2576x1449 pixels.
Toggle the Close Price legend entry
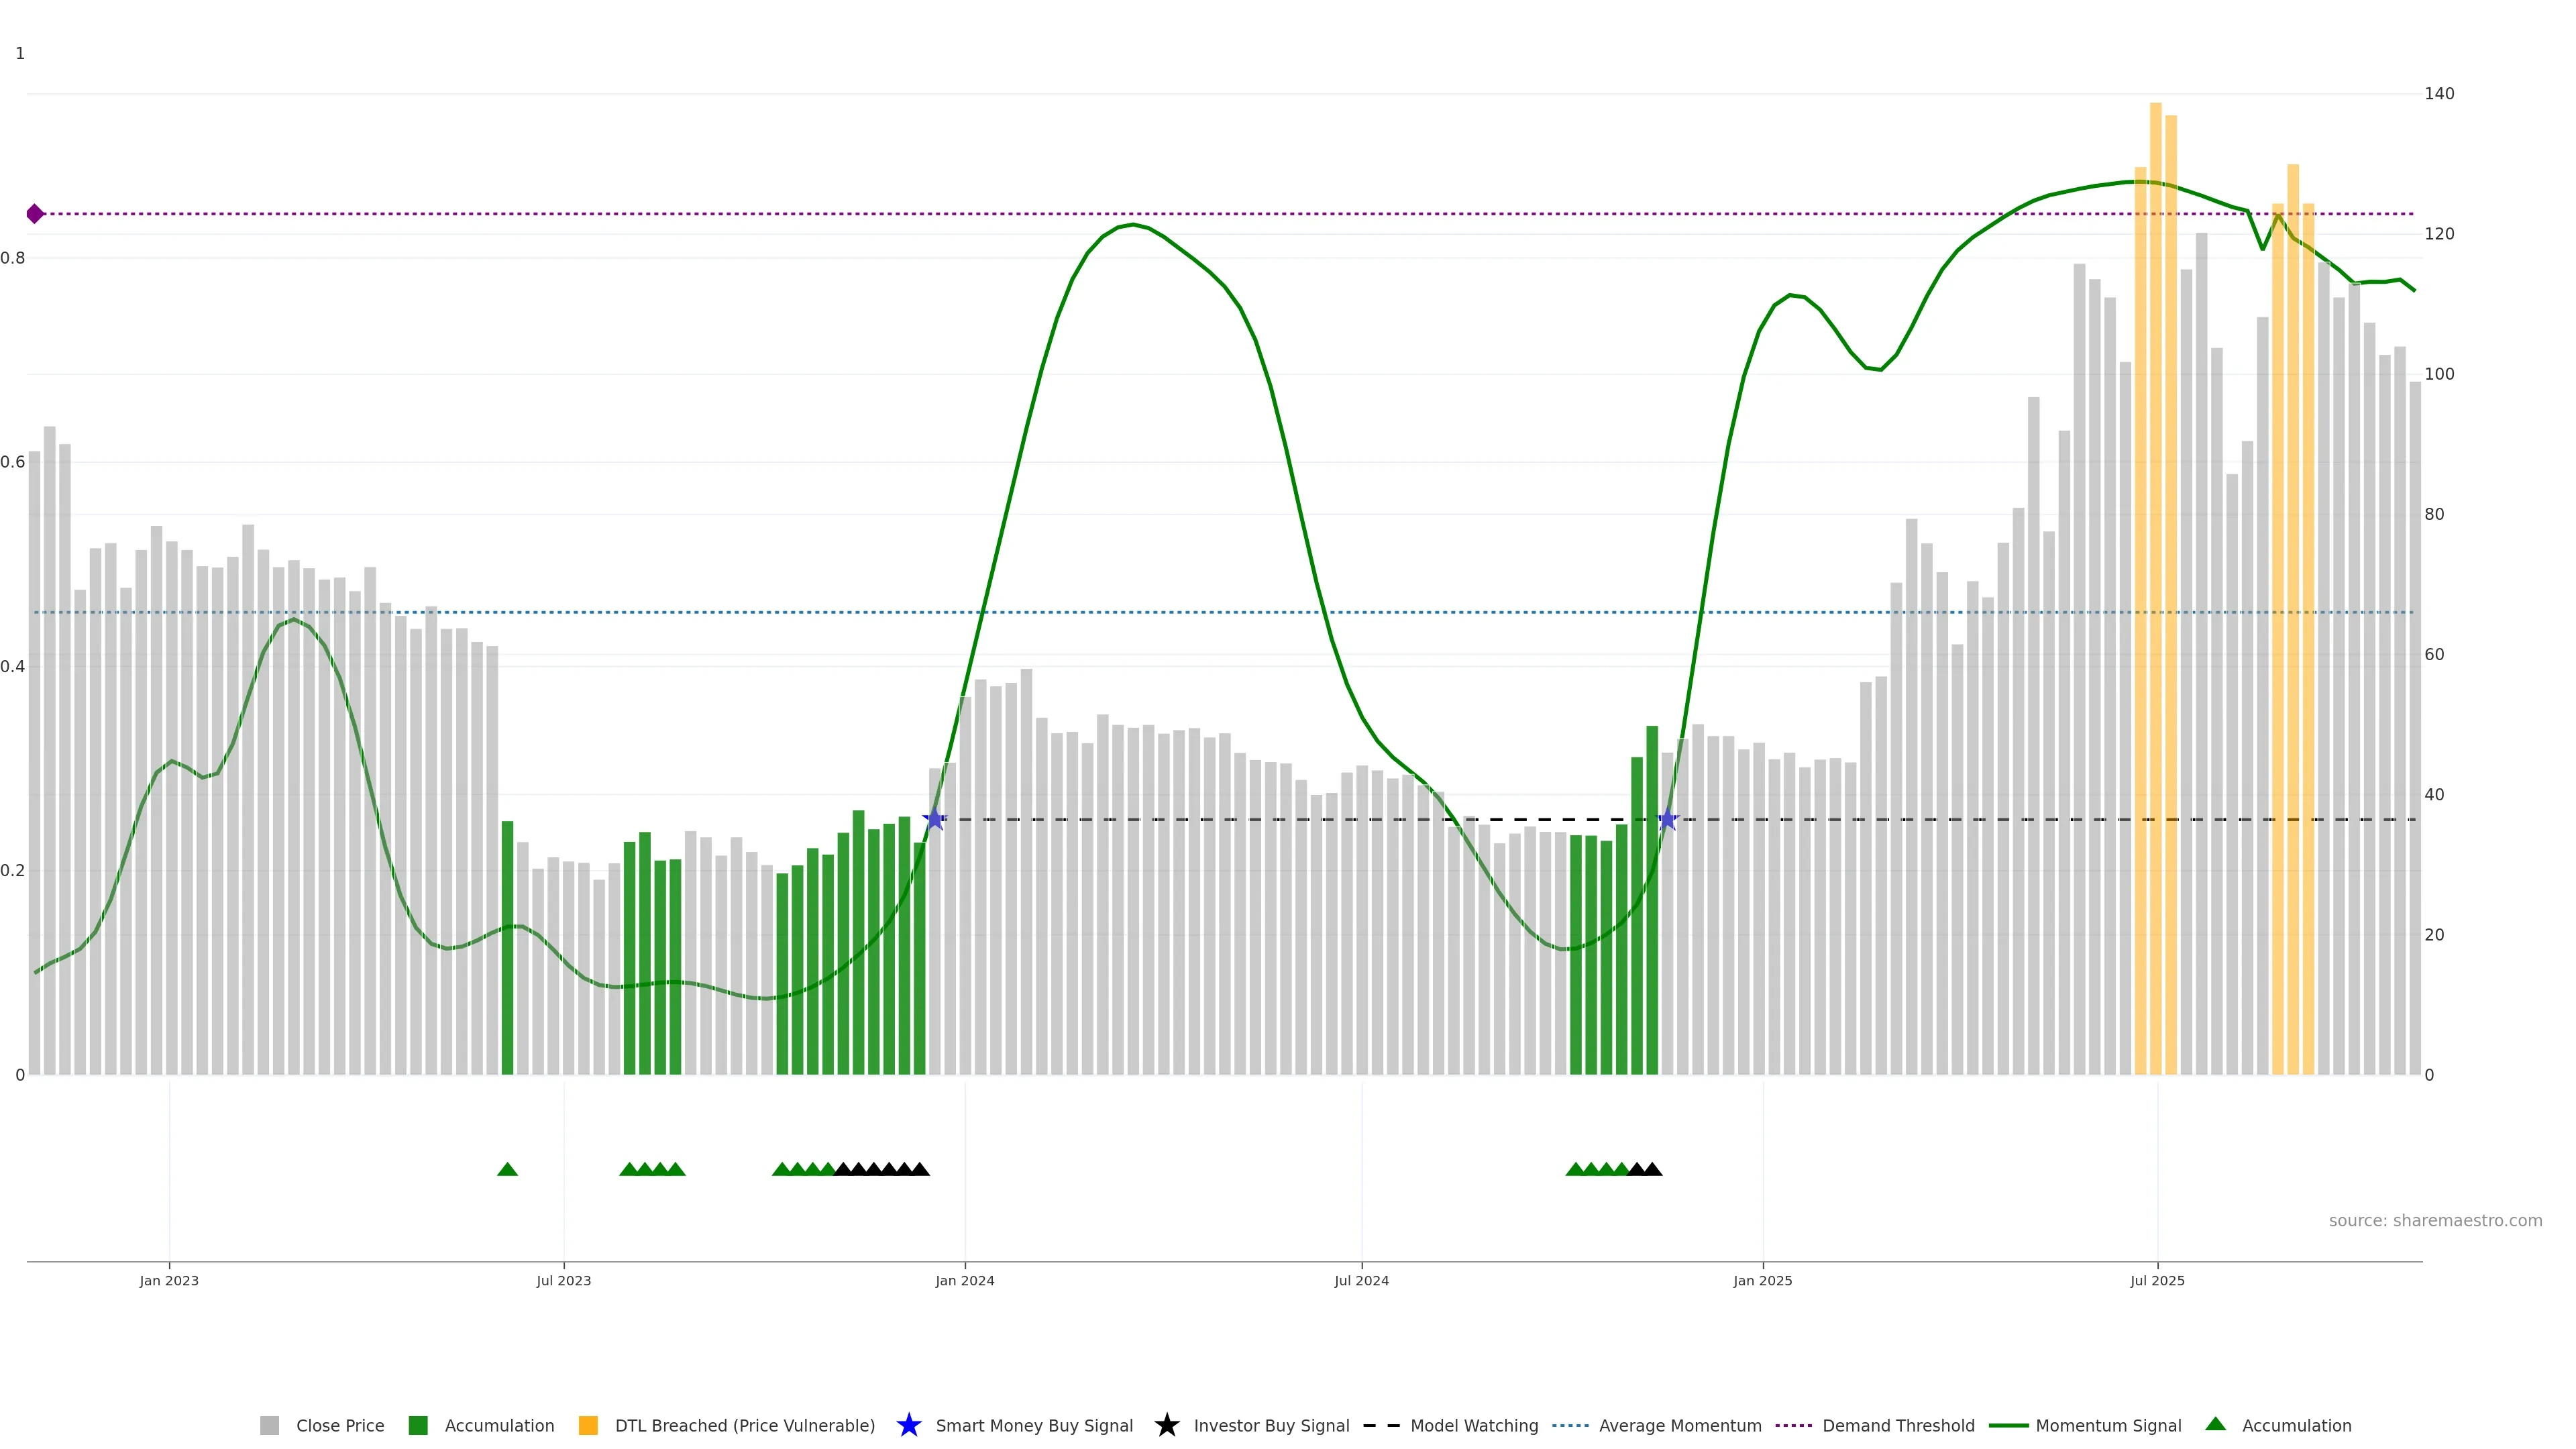pos(339,1425)
